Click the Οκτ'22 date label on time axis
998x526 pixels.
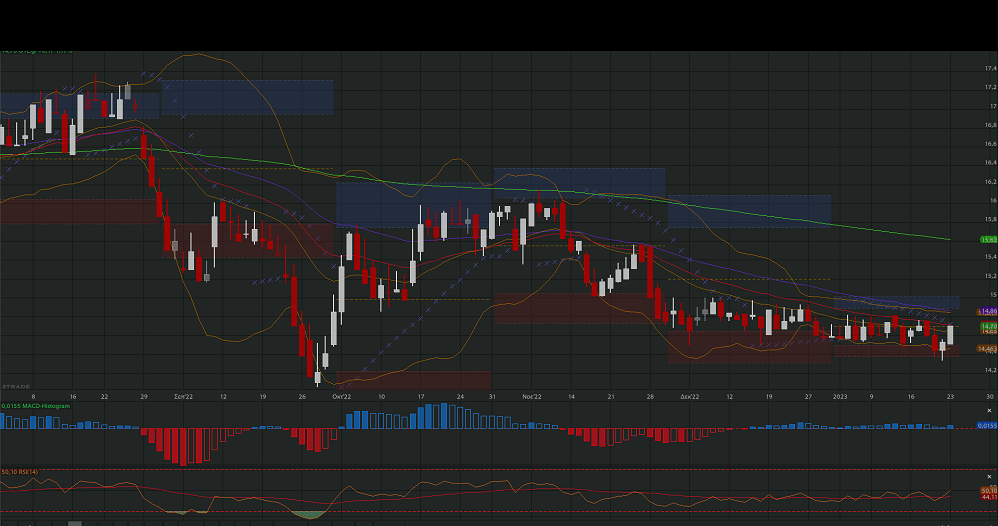(342, 397)
